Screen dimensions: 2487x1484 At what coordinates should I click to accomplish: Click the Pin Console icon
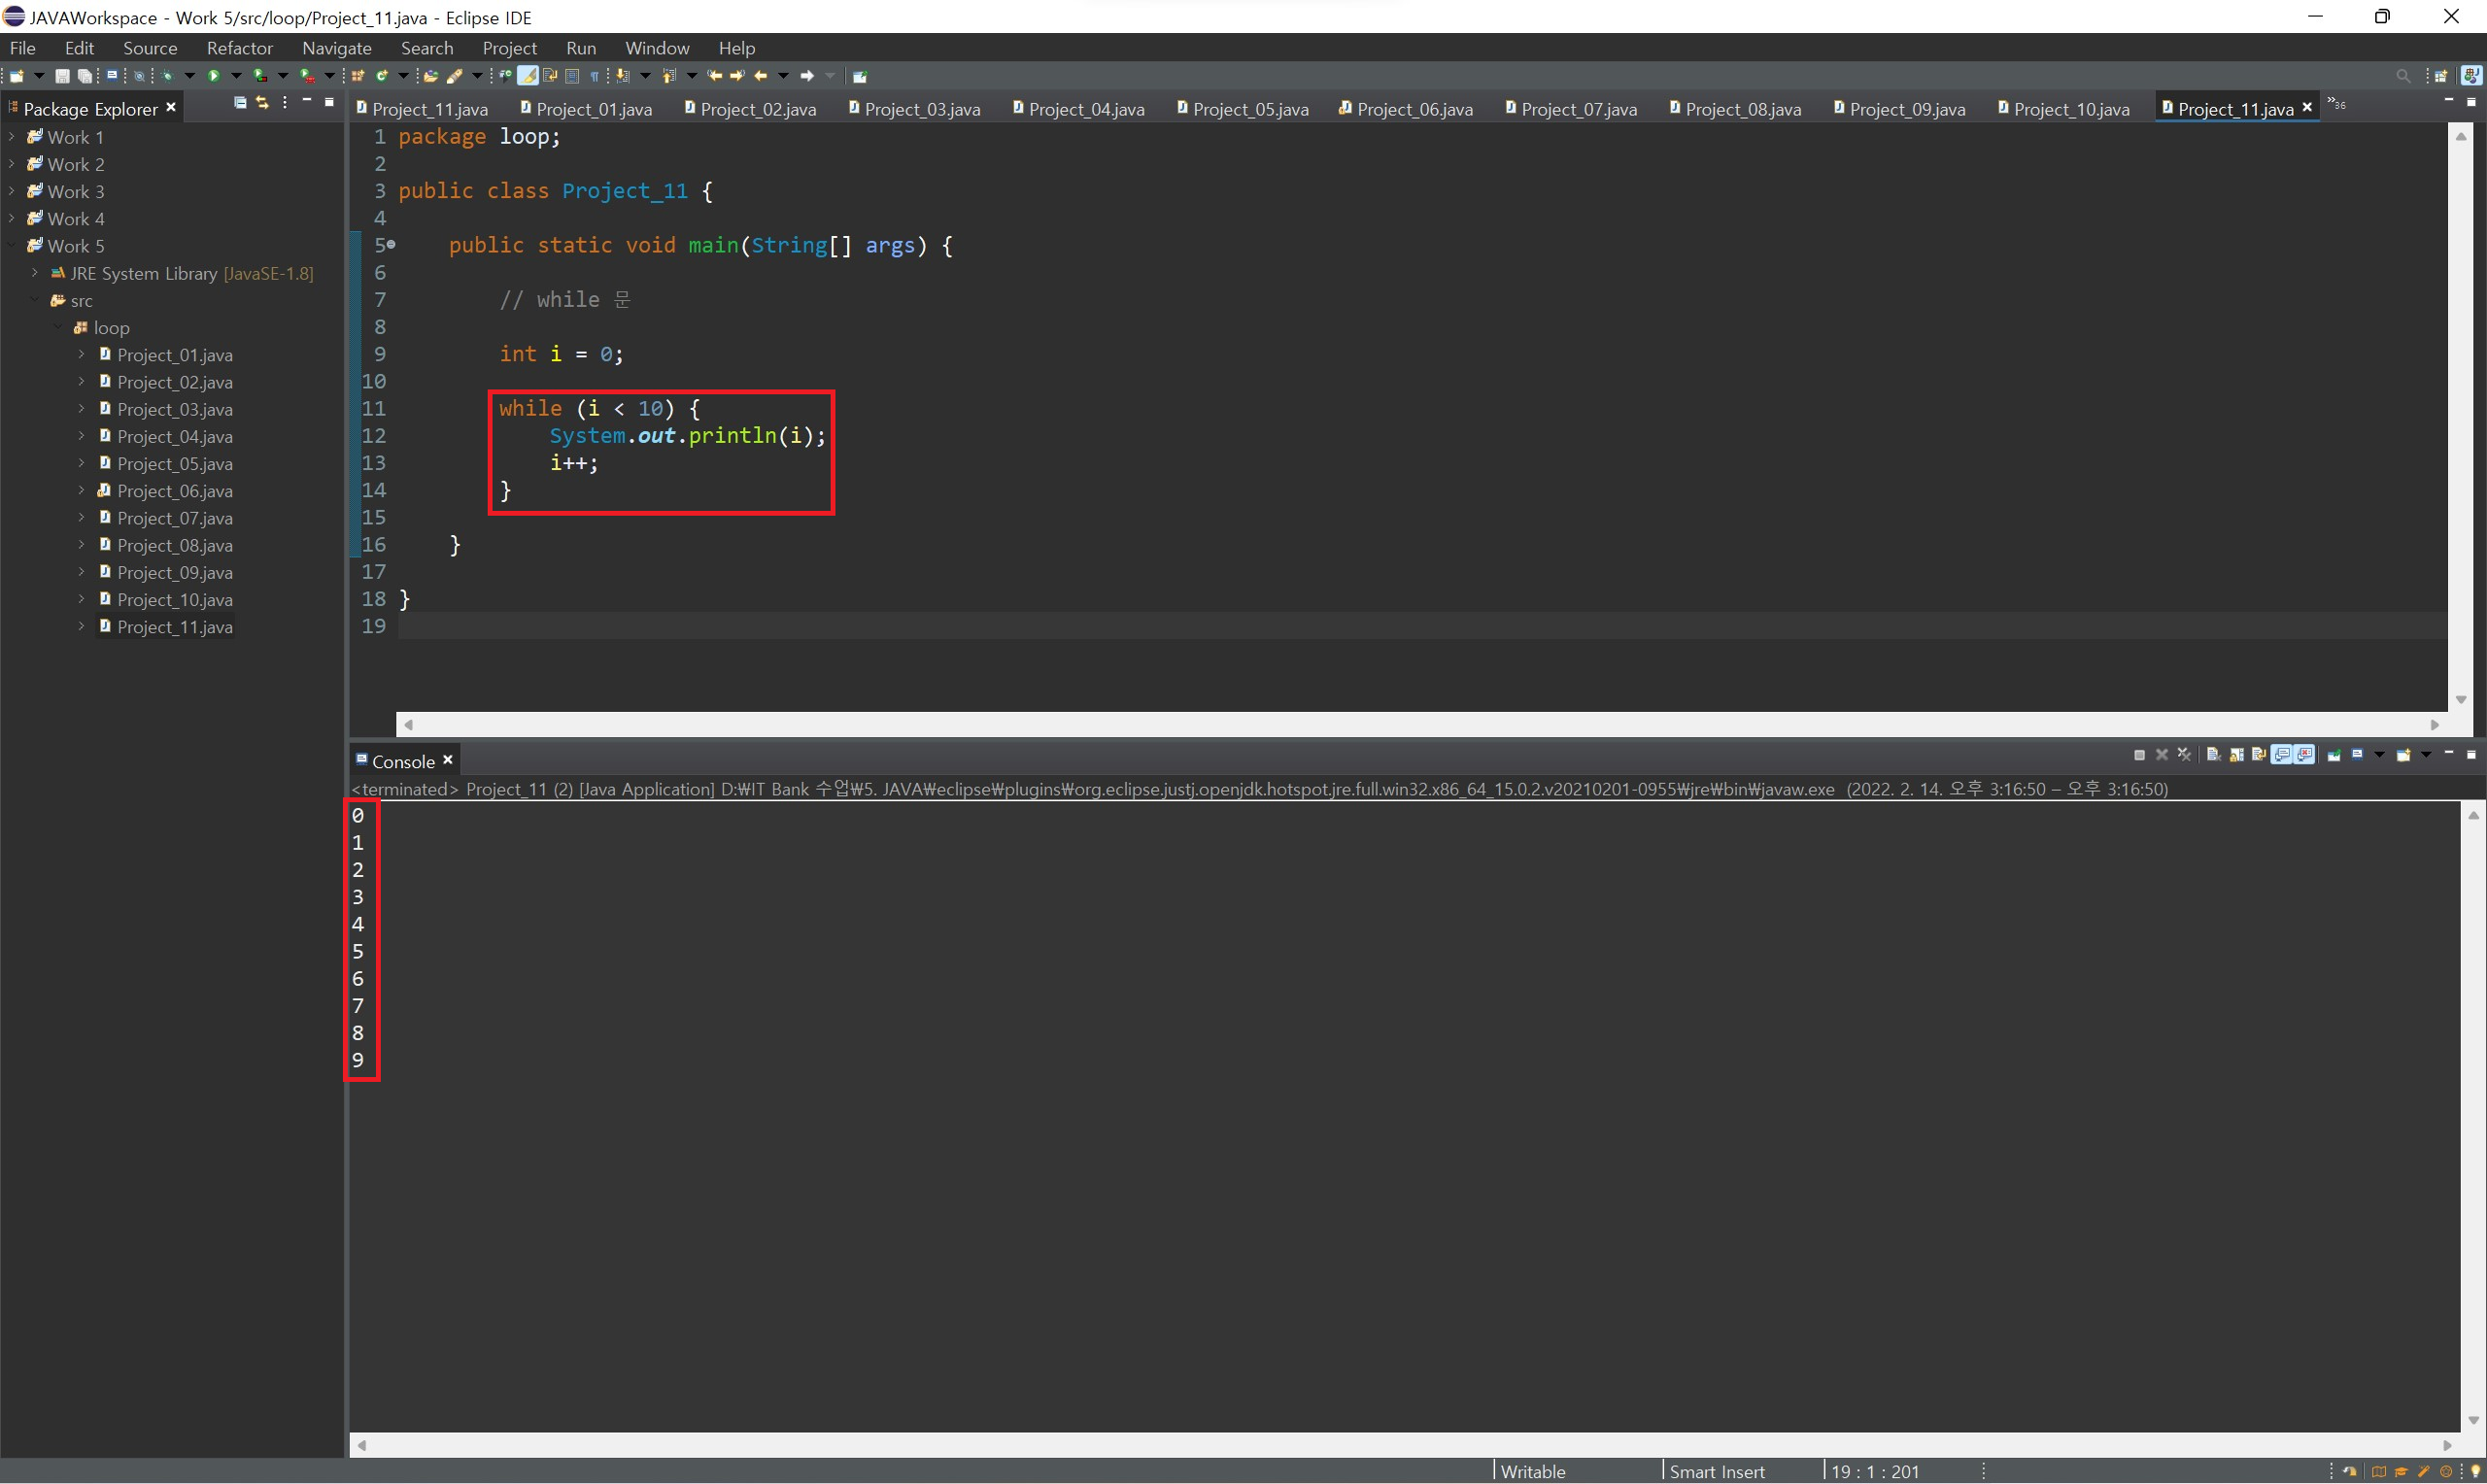pos(2334,755)
